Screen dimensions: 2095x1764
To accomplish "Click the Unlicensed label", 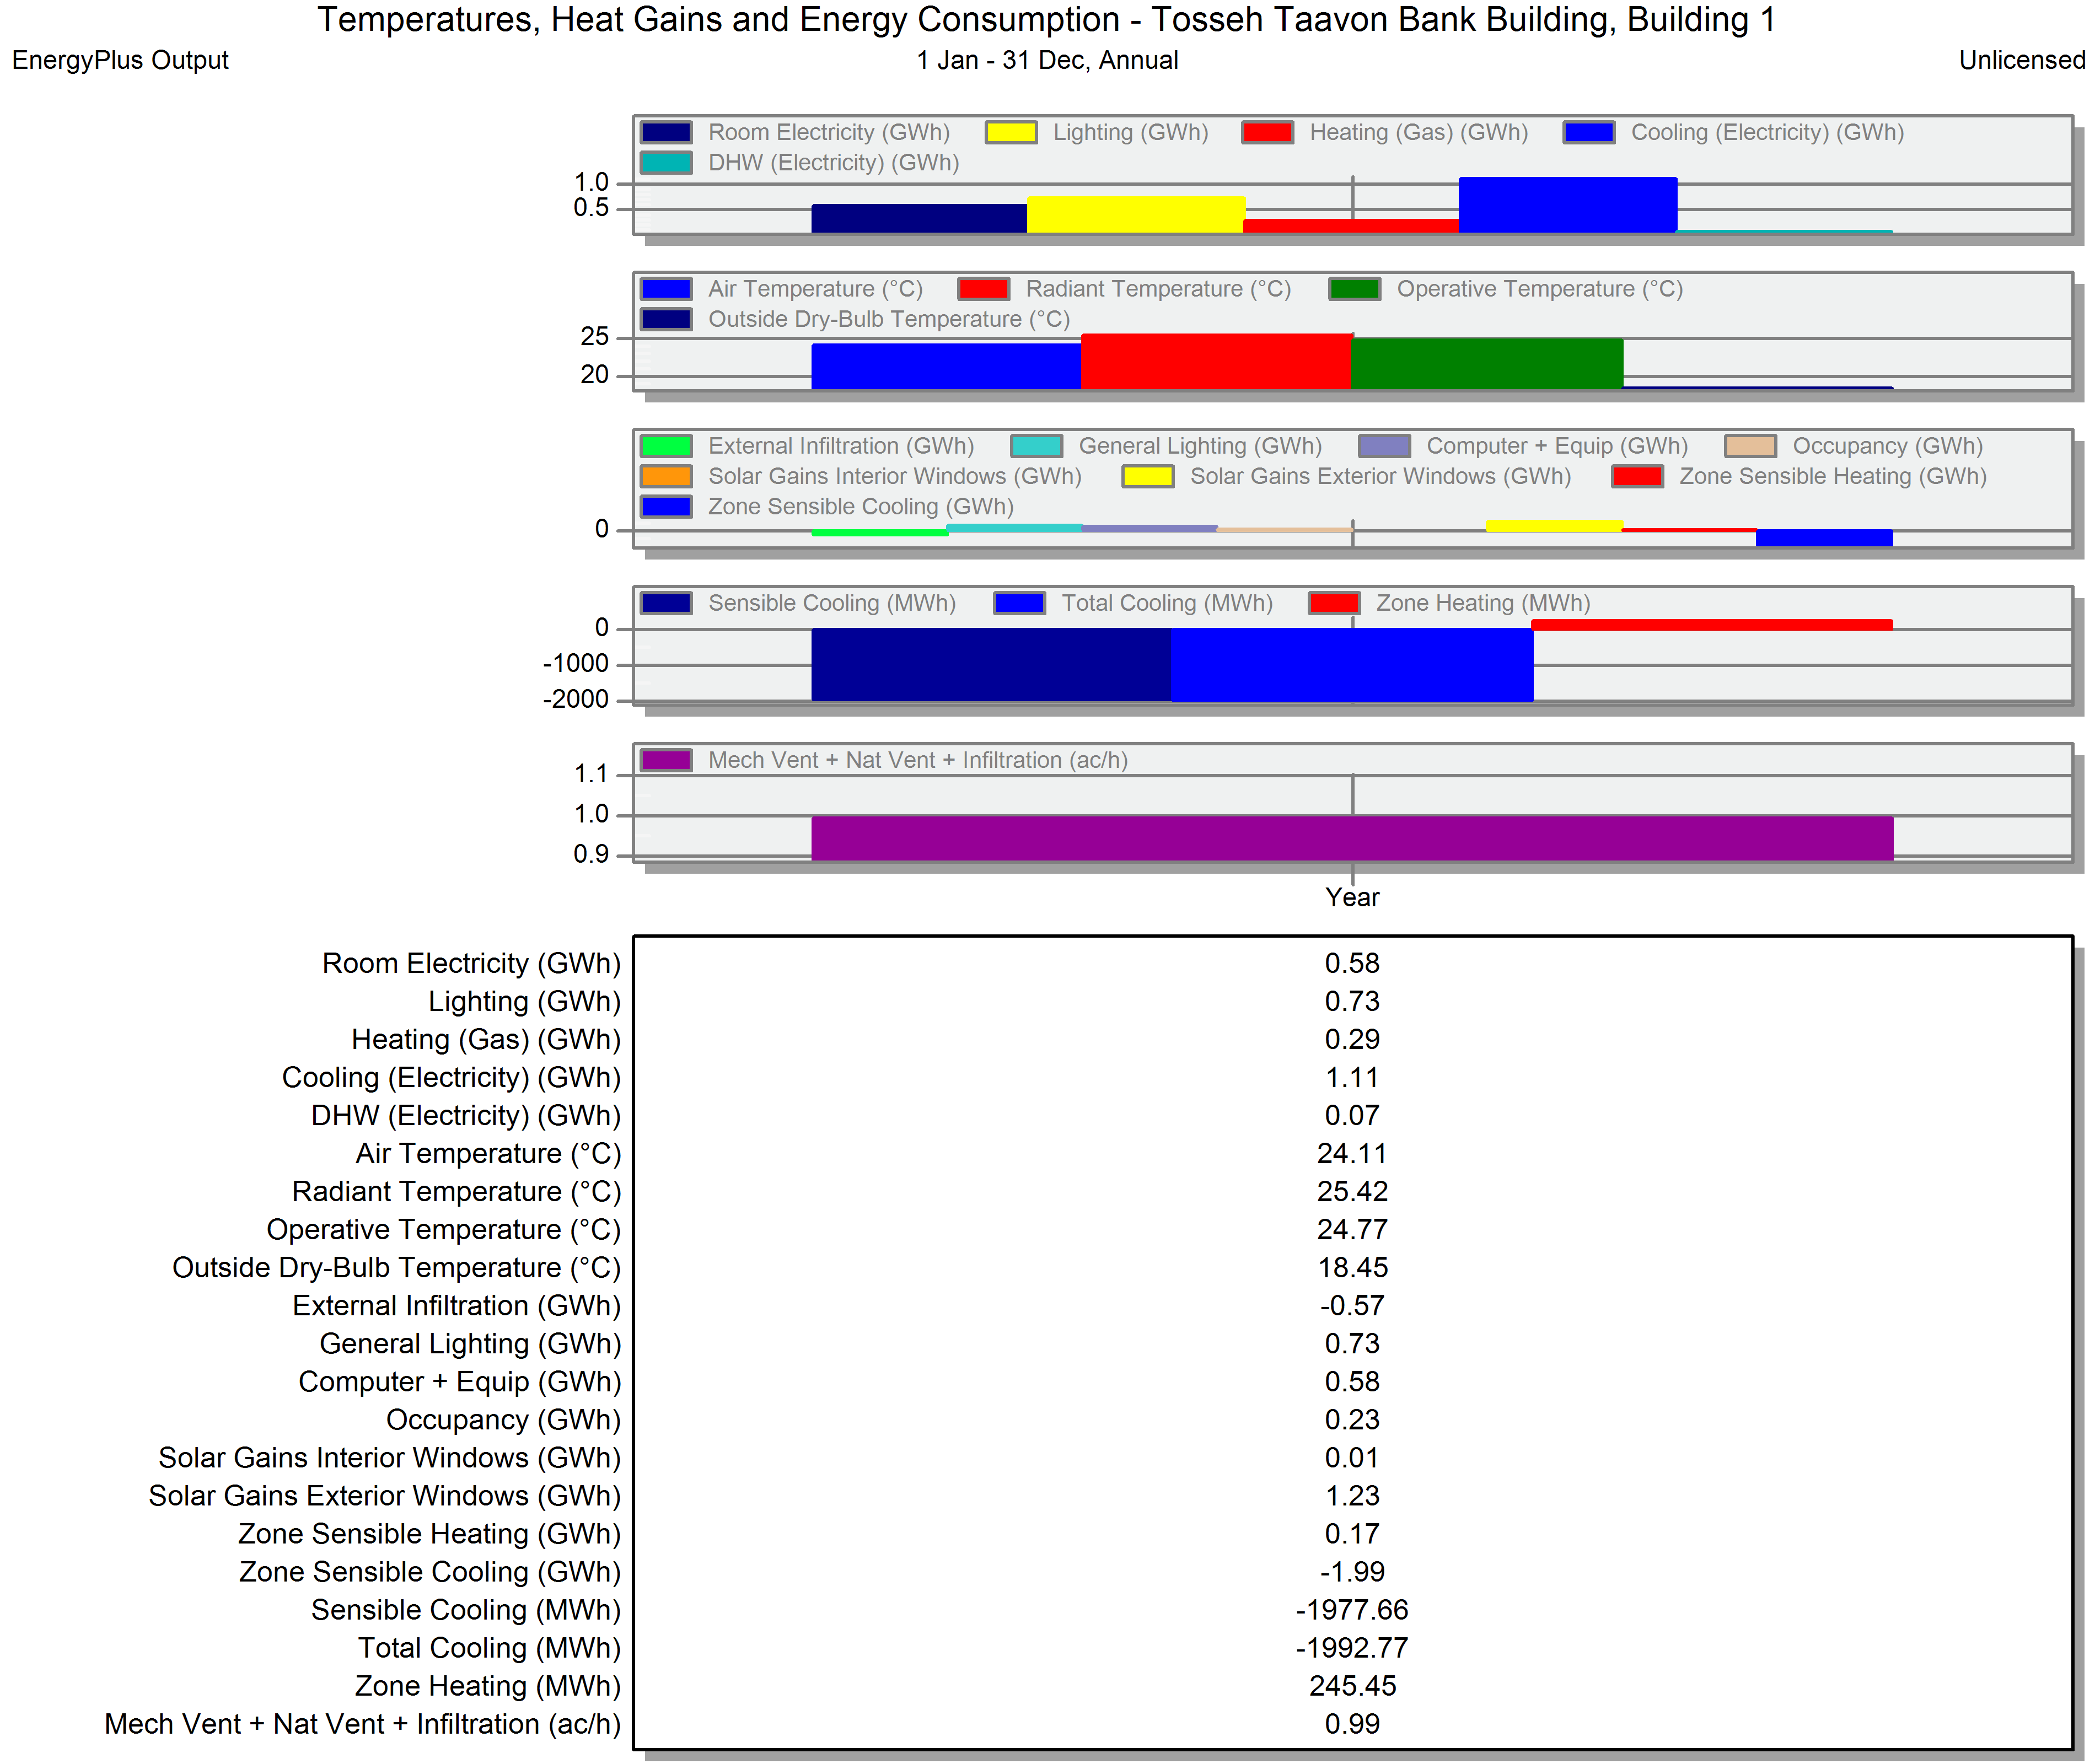I will click(2021, 60).
